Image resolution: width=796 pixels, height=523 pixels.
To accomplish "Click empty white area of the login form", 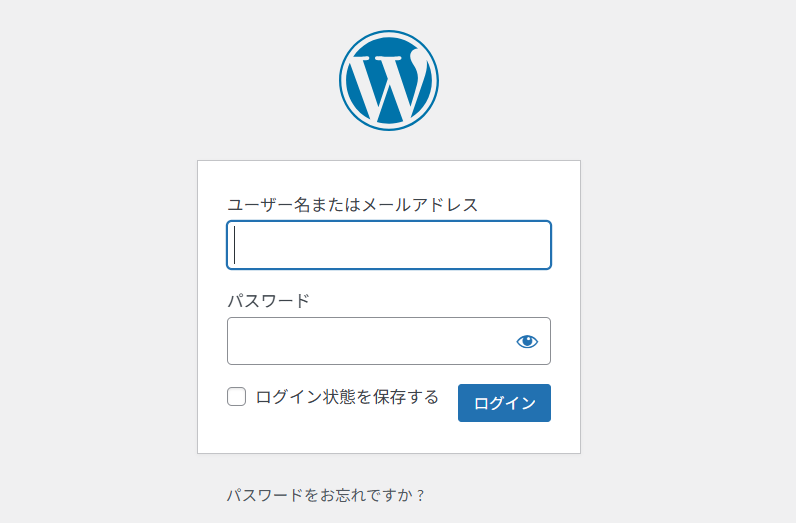I will coord(389,437).
